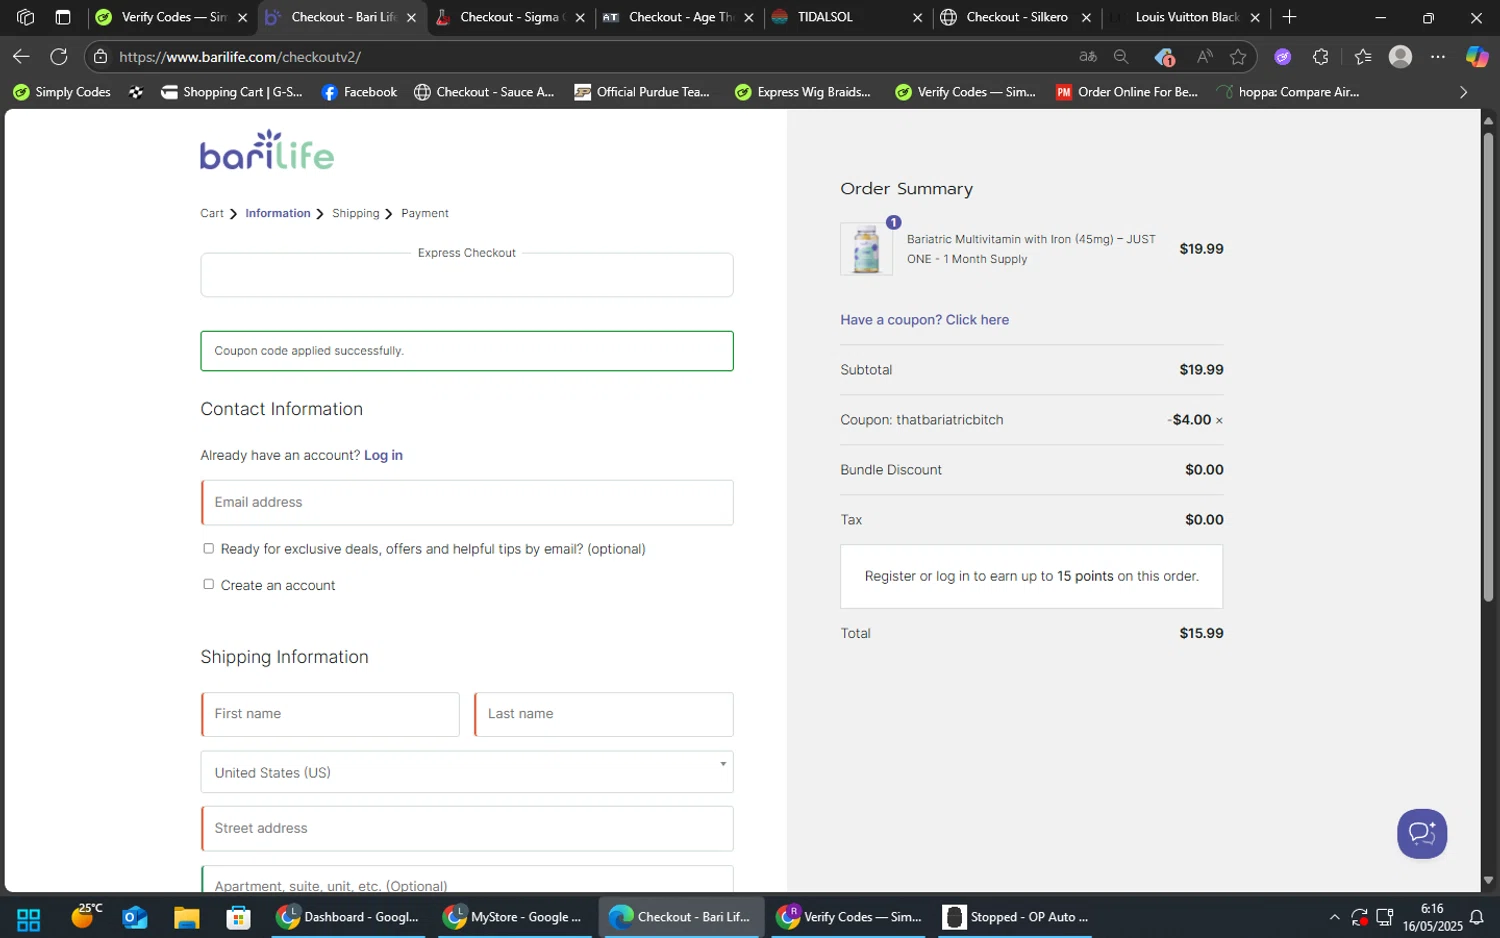Click the weather widget showing 25°C
The image size is (1500, 938).
[x=87, y=916]
